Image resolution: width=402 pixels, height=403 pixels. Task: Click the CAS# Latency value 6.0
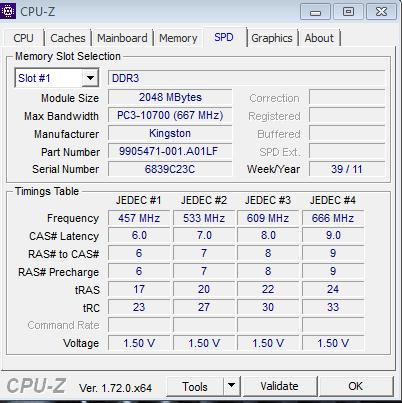pos(139,235)
